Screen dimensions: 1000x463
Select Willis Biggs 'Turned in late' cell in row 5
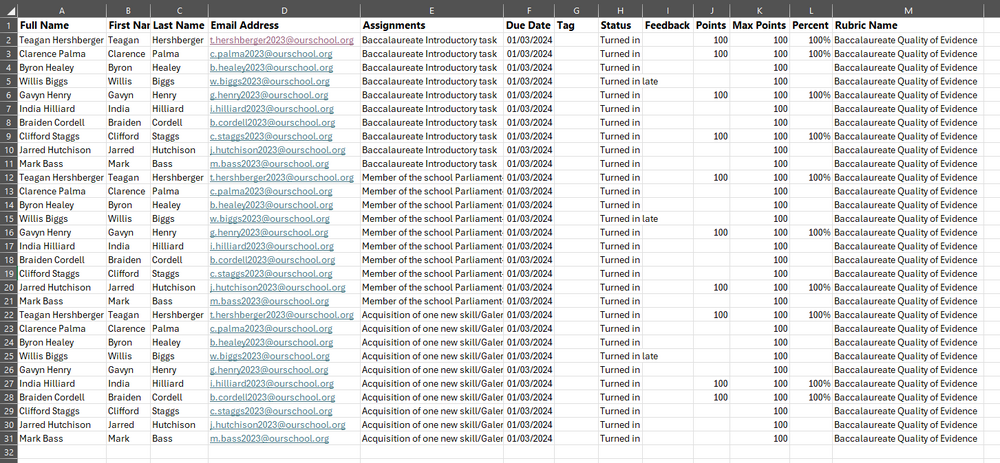point(629,81)
